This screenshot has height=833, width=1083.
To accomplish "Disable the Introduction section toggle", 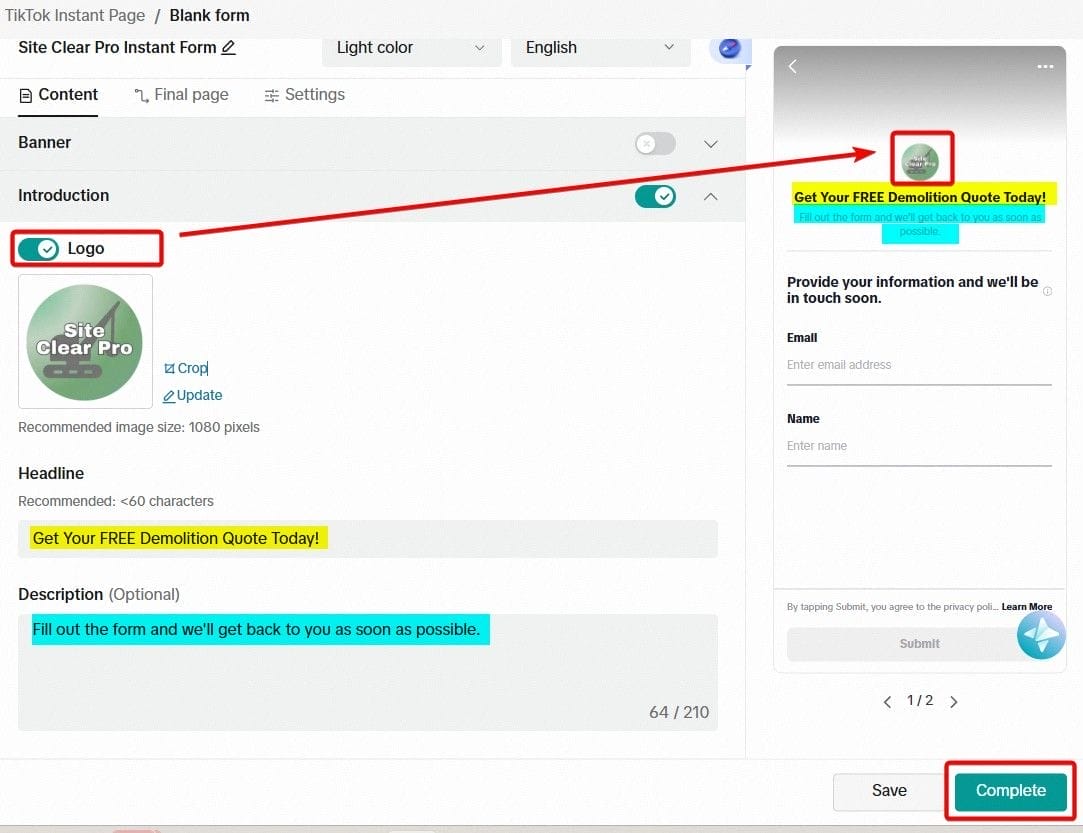I will coord(655,196).
